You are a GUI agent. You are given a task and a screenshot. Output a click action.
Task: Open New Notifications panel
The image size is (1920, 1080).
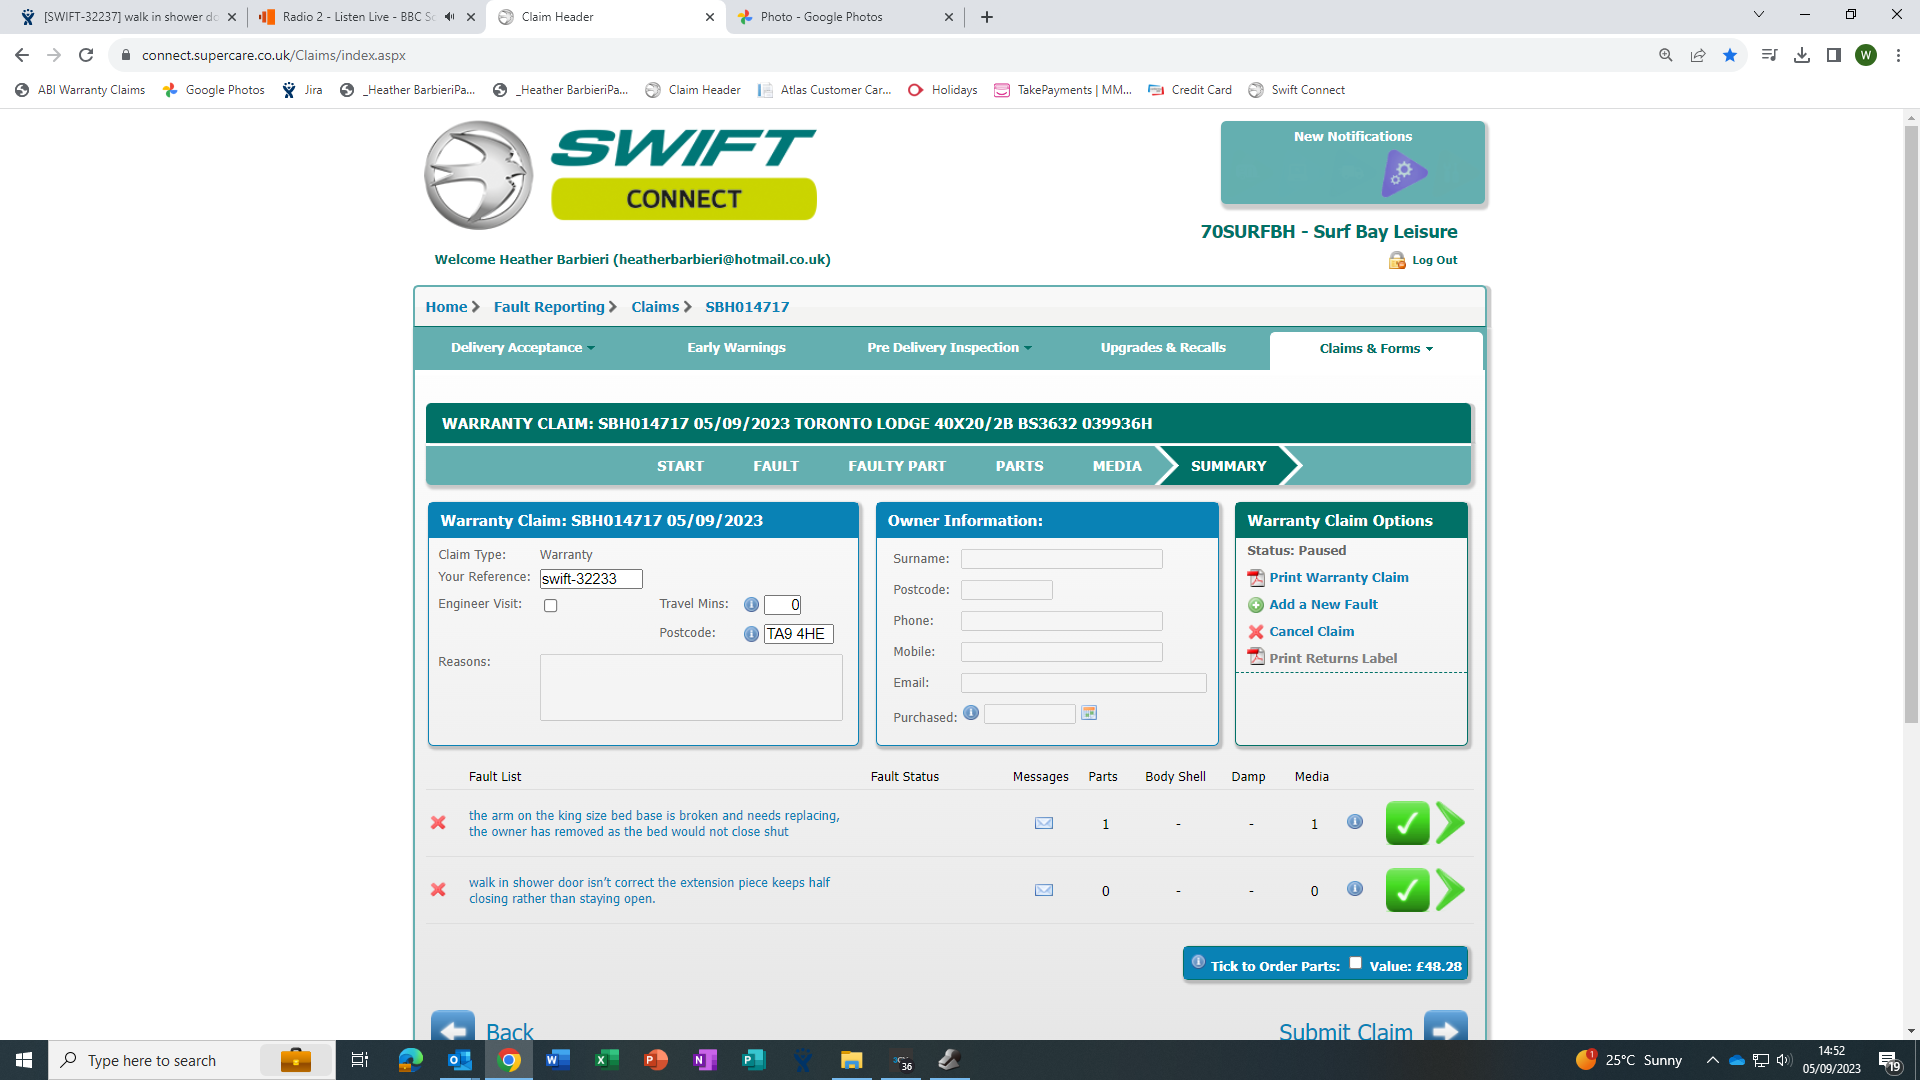click(x=1352, y=163)
